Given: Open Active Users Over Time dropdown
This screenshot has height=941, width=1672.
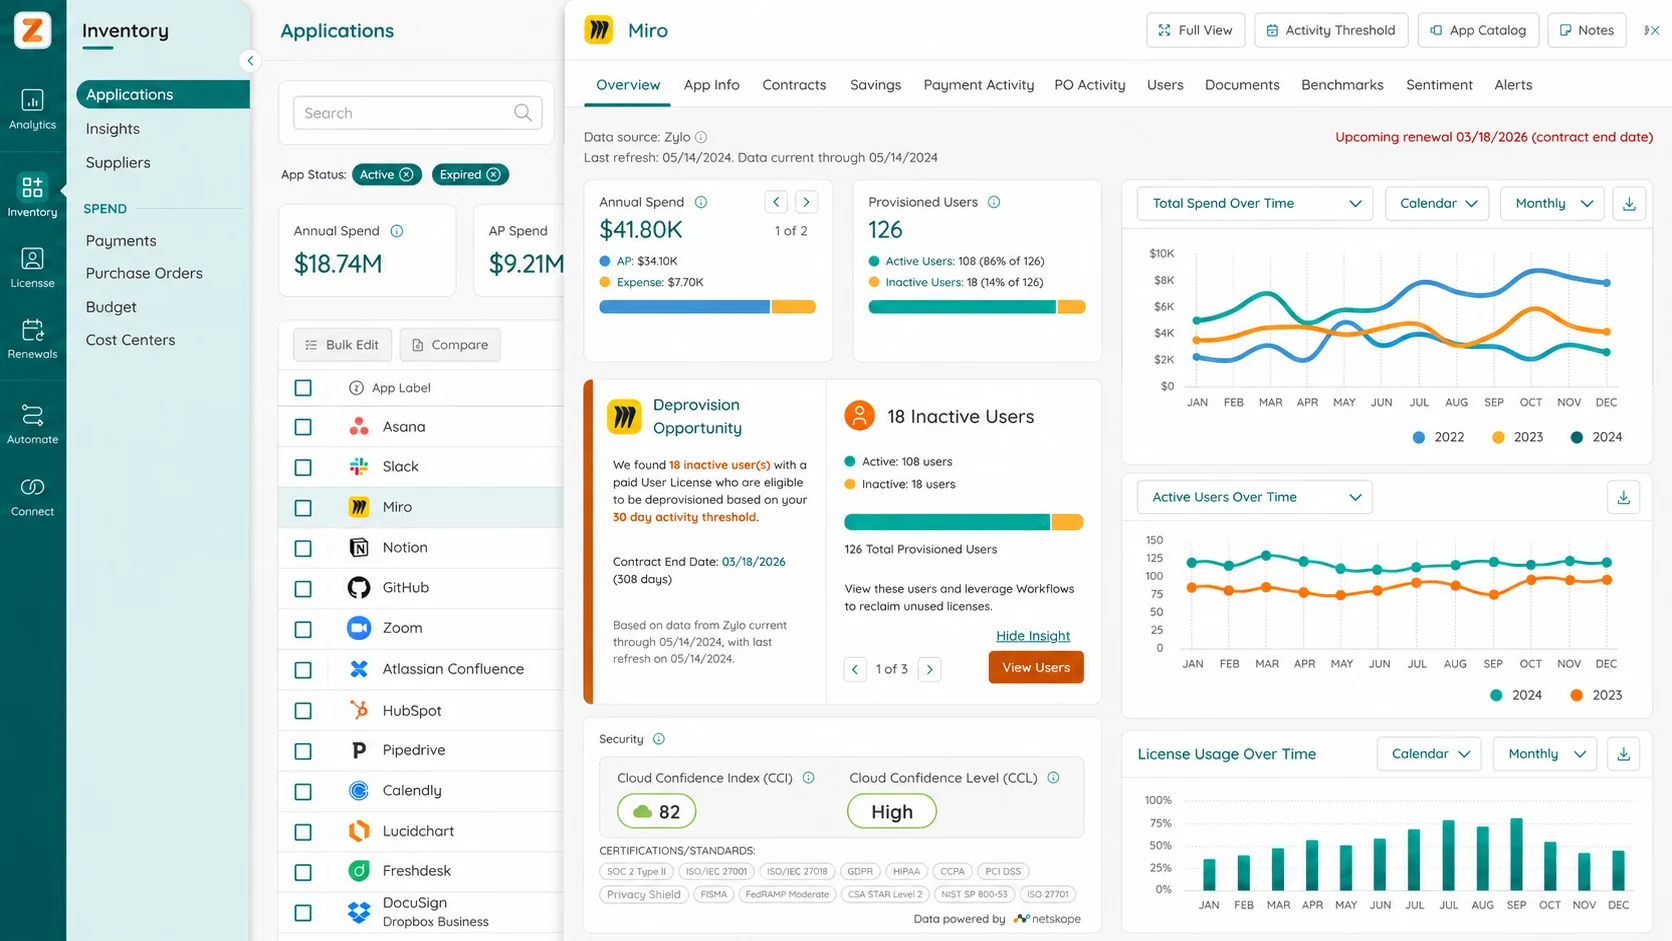Looking at the screenshot, I should [x=1255, y=497].
